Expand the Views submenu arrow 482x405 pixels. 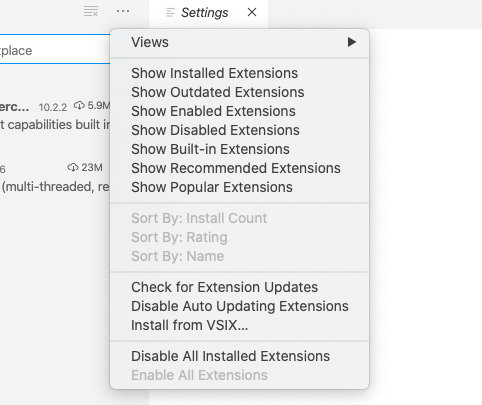coord(352,42)
